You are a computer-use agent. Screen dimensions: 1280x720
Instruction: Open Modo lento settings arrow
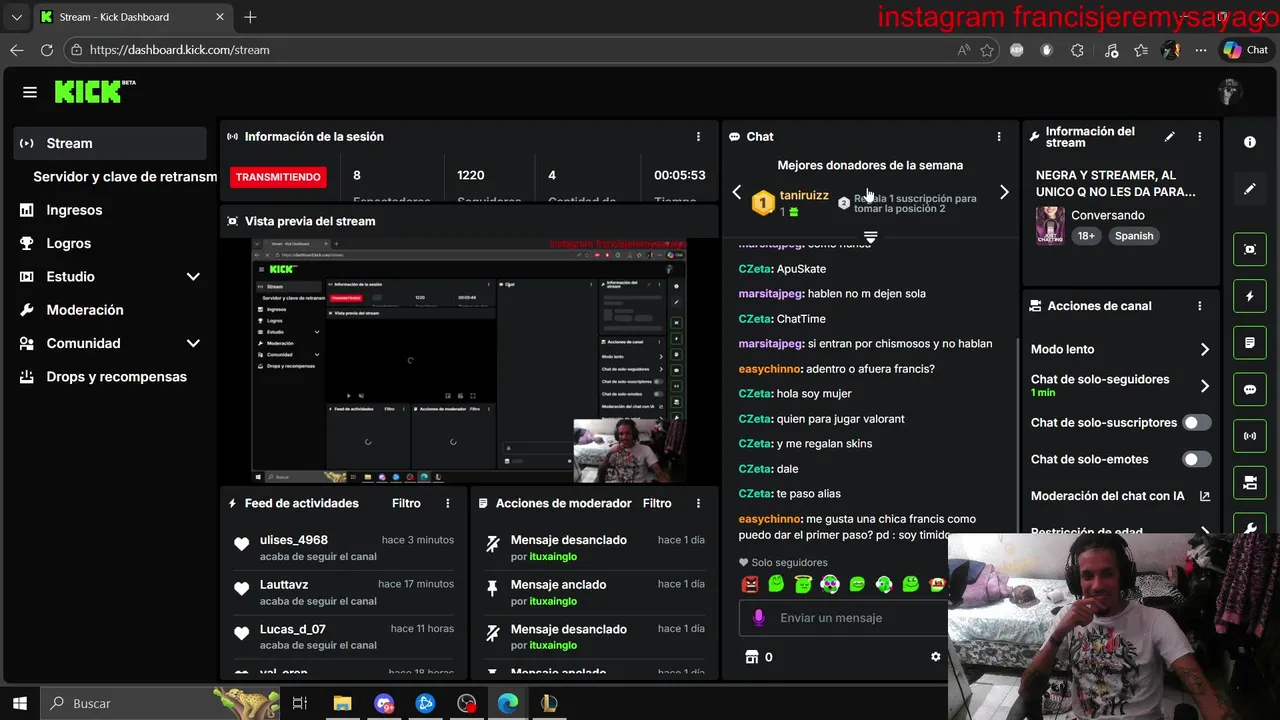pyautogui.click(x=1205, y=350)
